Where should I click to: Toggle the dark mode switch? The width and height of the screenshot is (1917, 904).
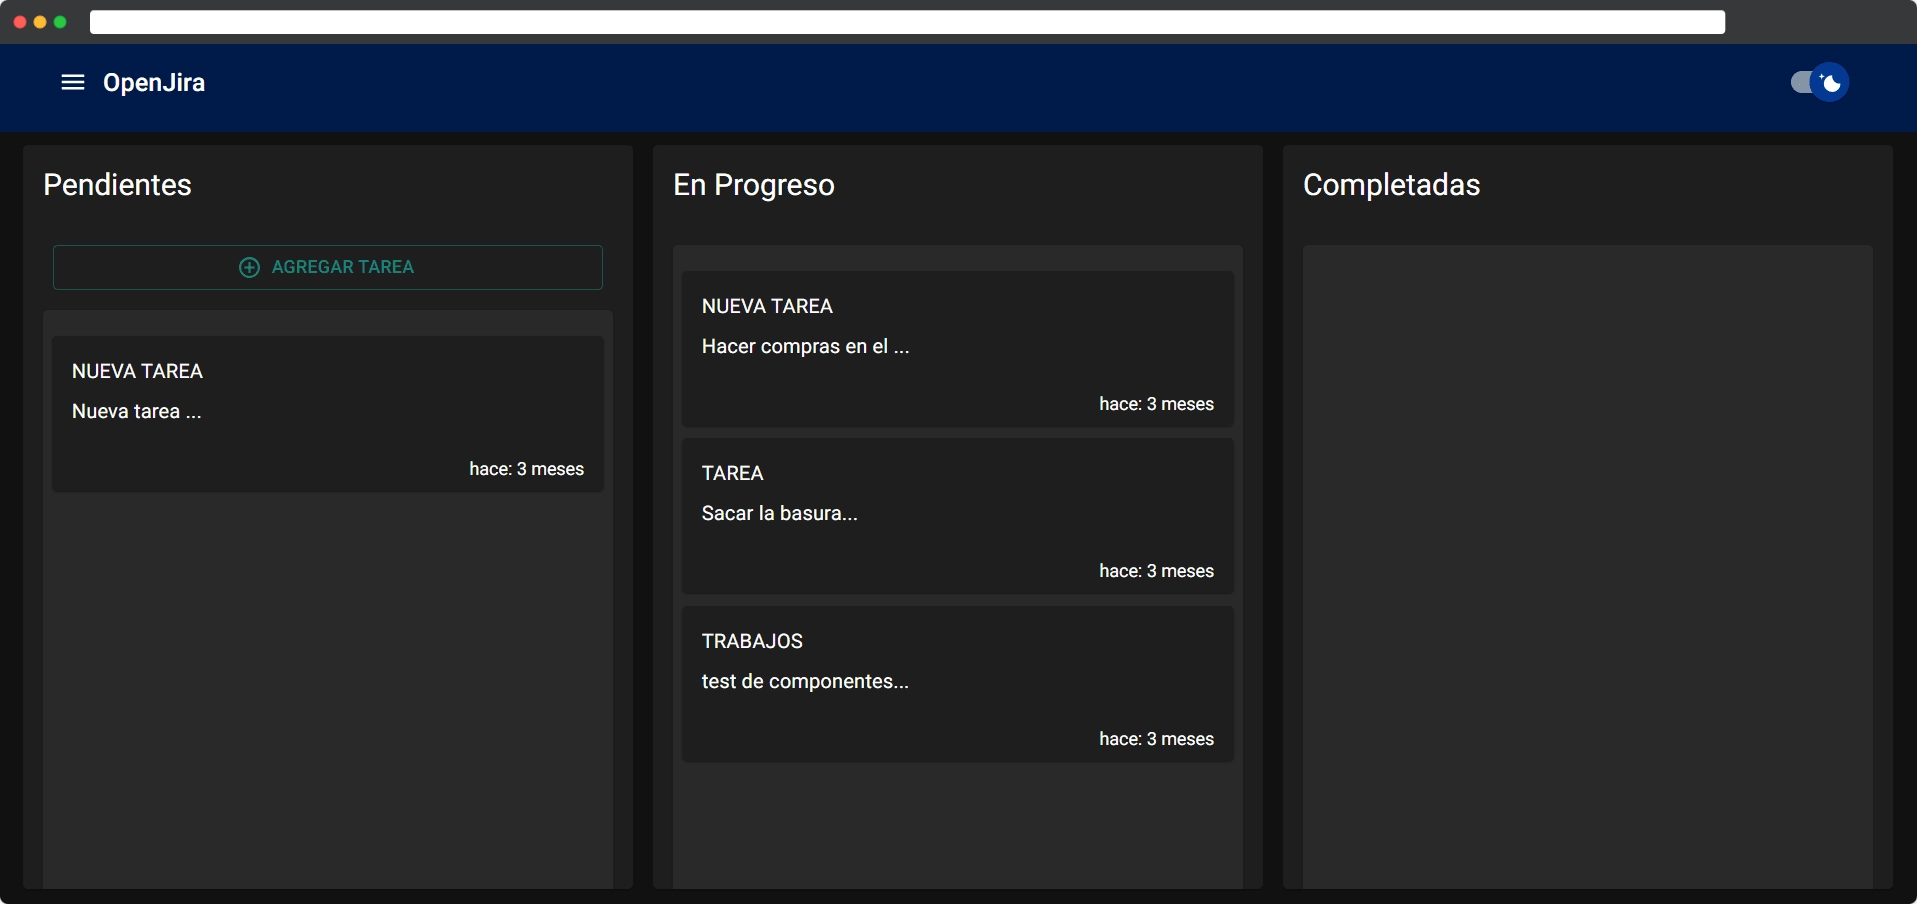point(1816,83)
